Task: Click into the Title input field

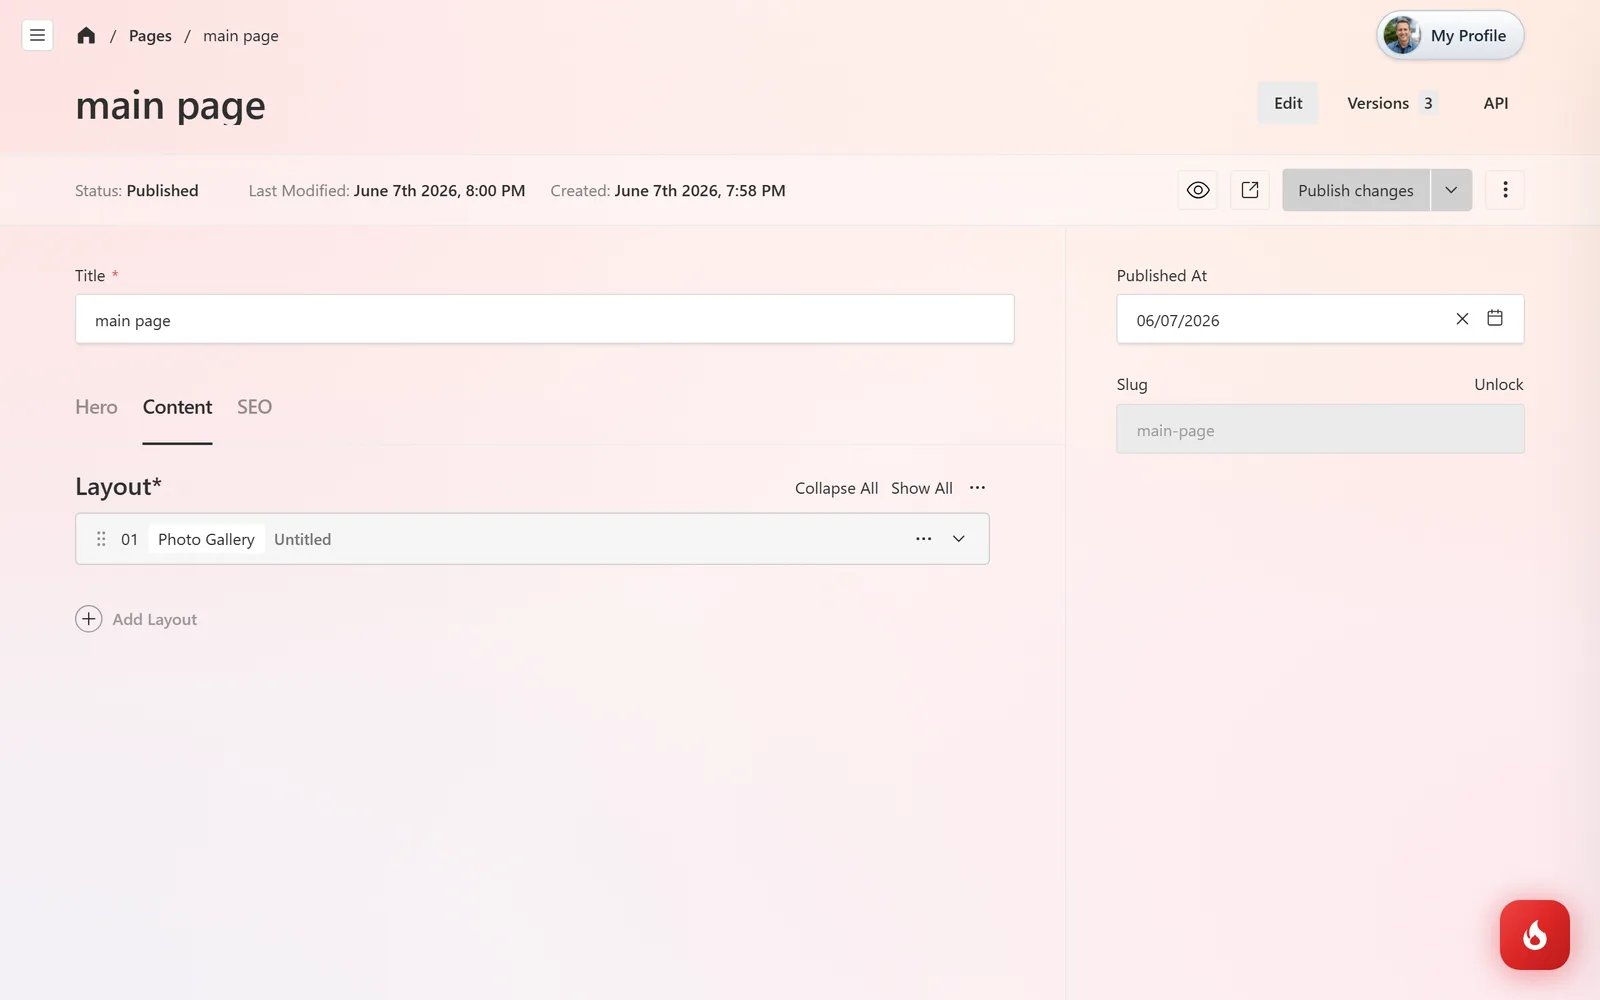Action: (545, 319)
